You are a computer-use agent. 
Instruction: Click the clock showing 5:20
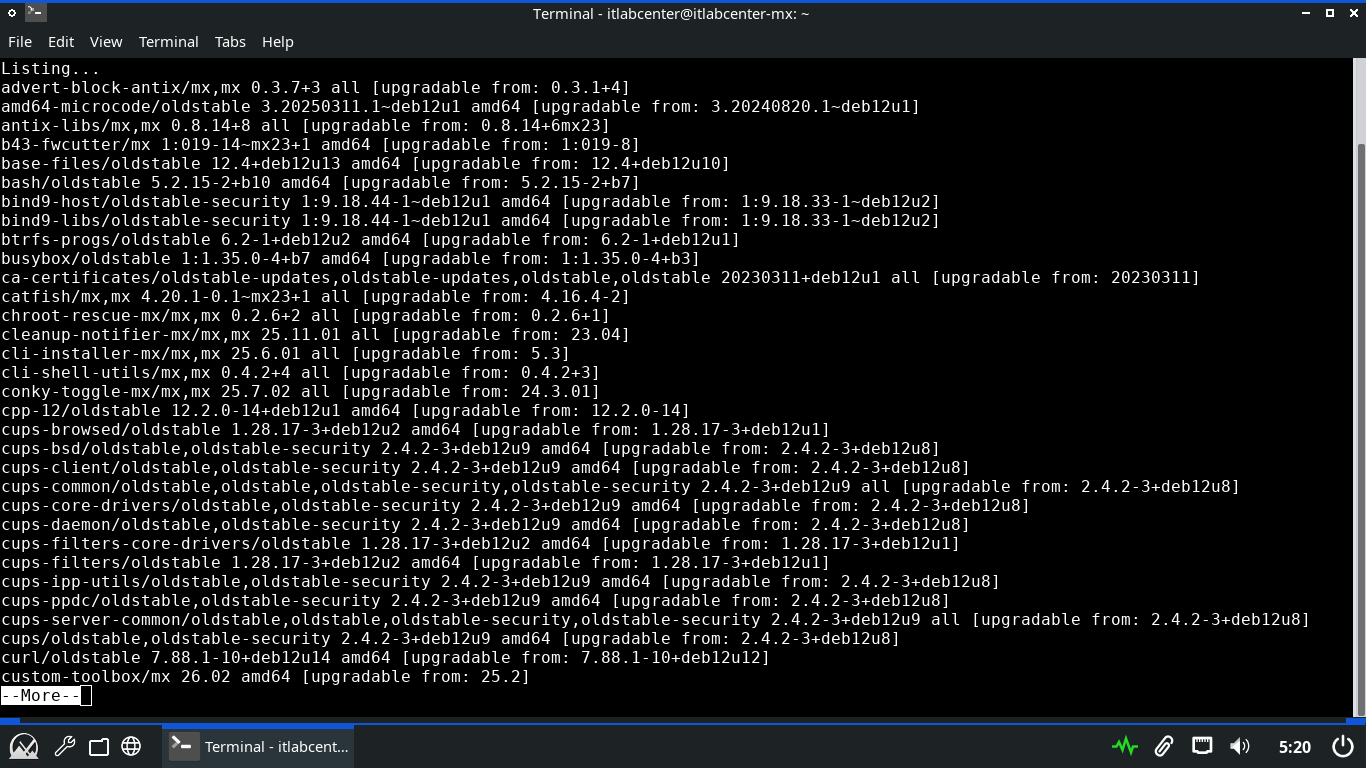coord(1294,746)
